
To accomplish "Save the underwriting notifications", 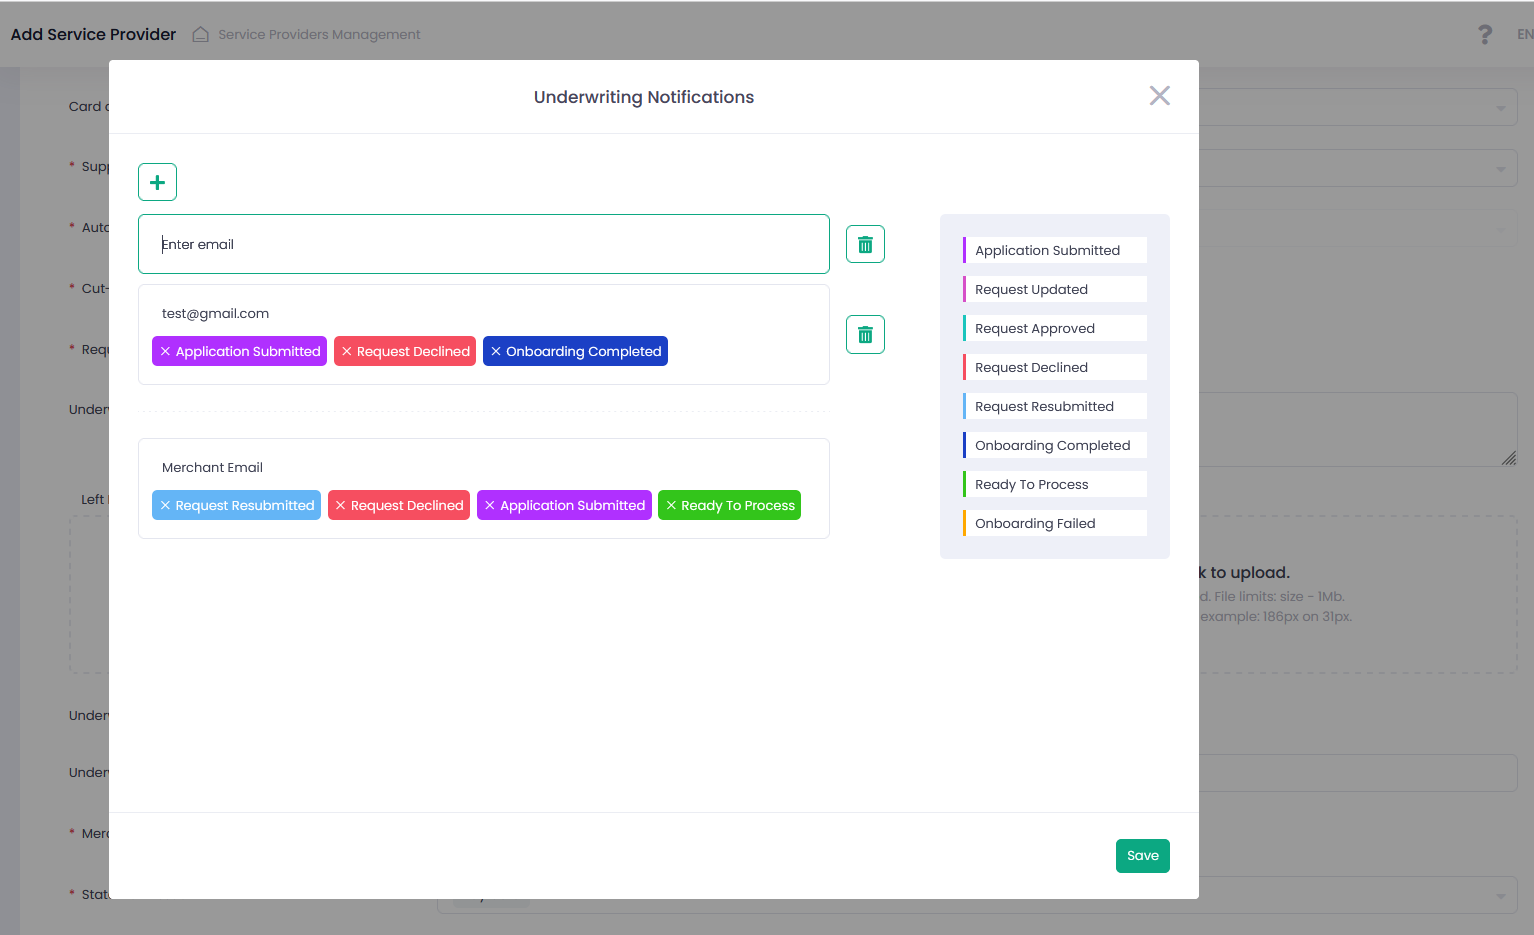I will point(1142,856).
